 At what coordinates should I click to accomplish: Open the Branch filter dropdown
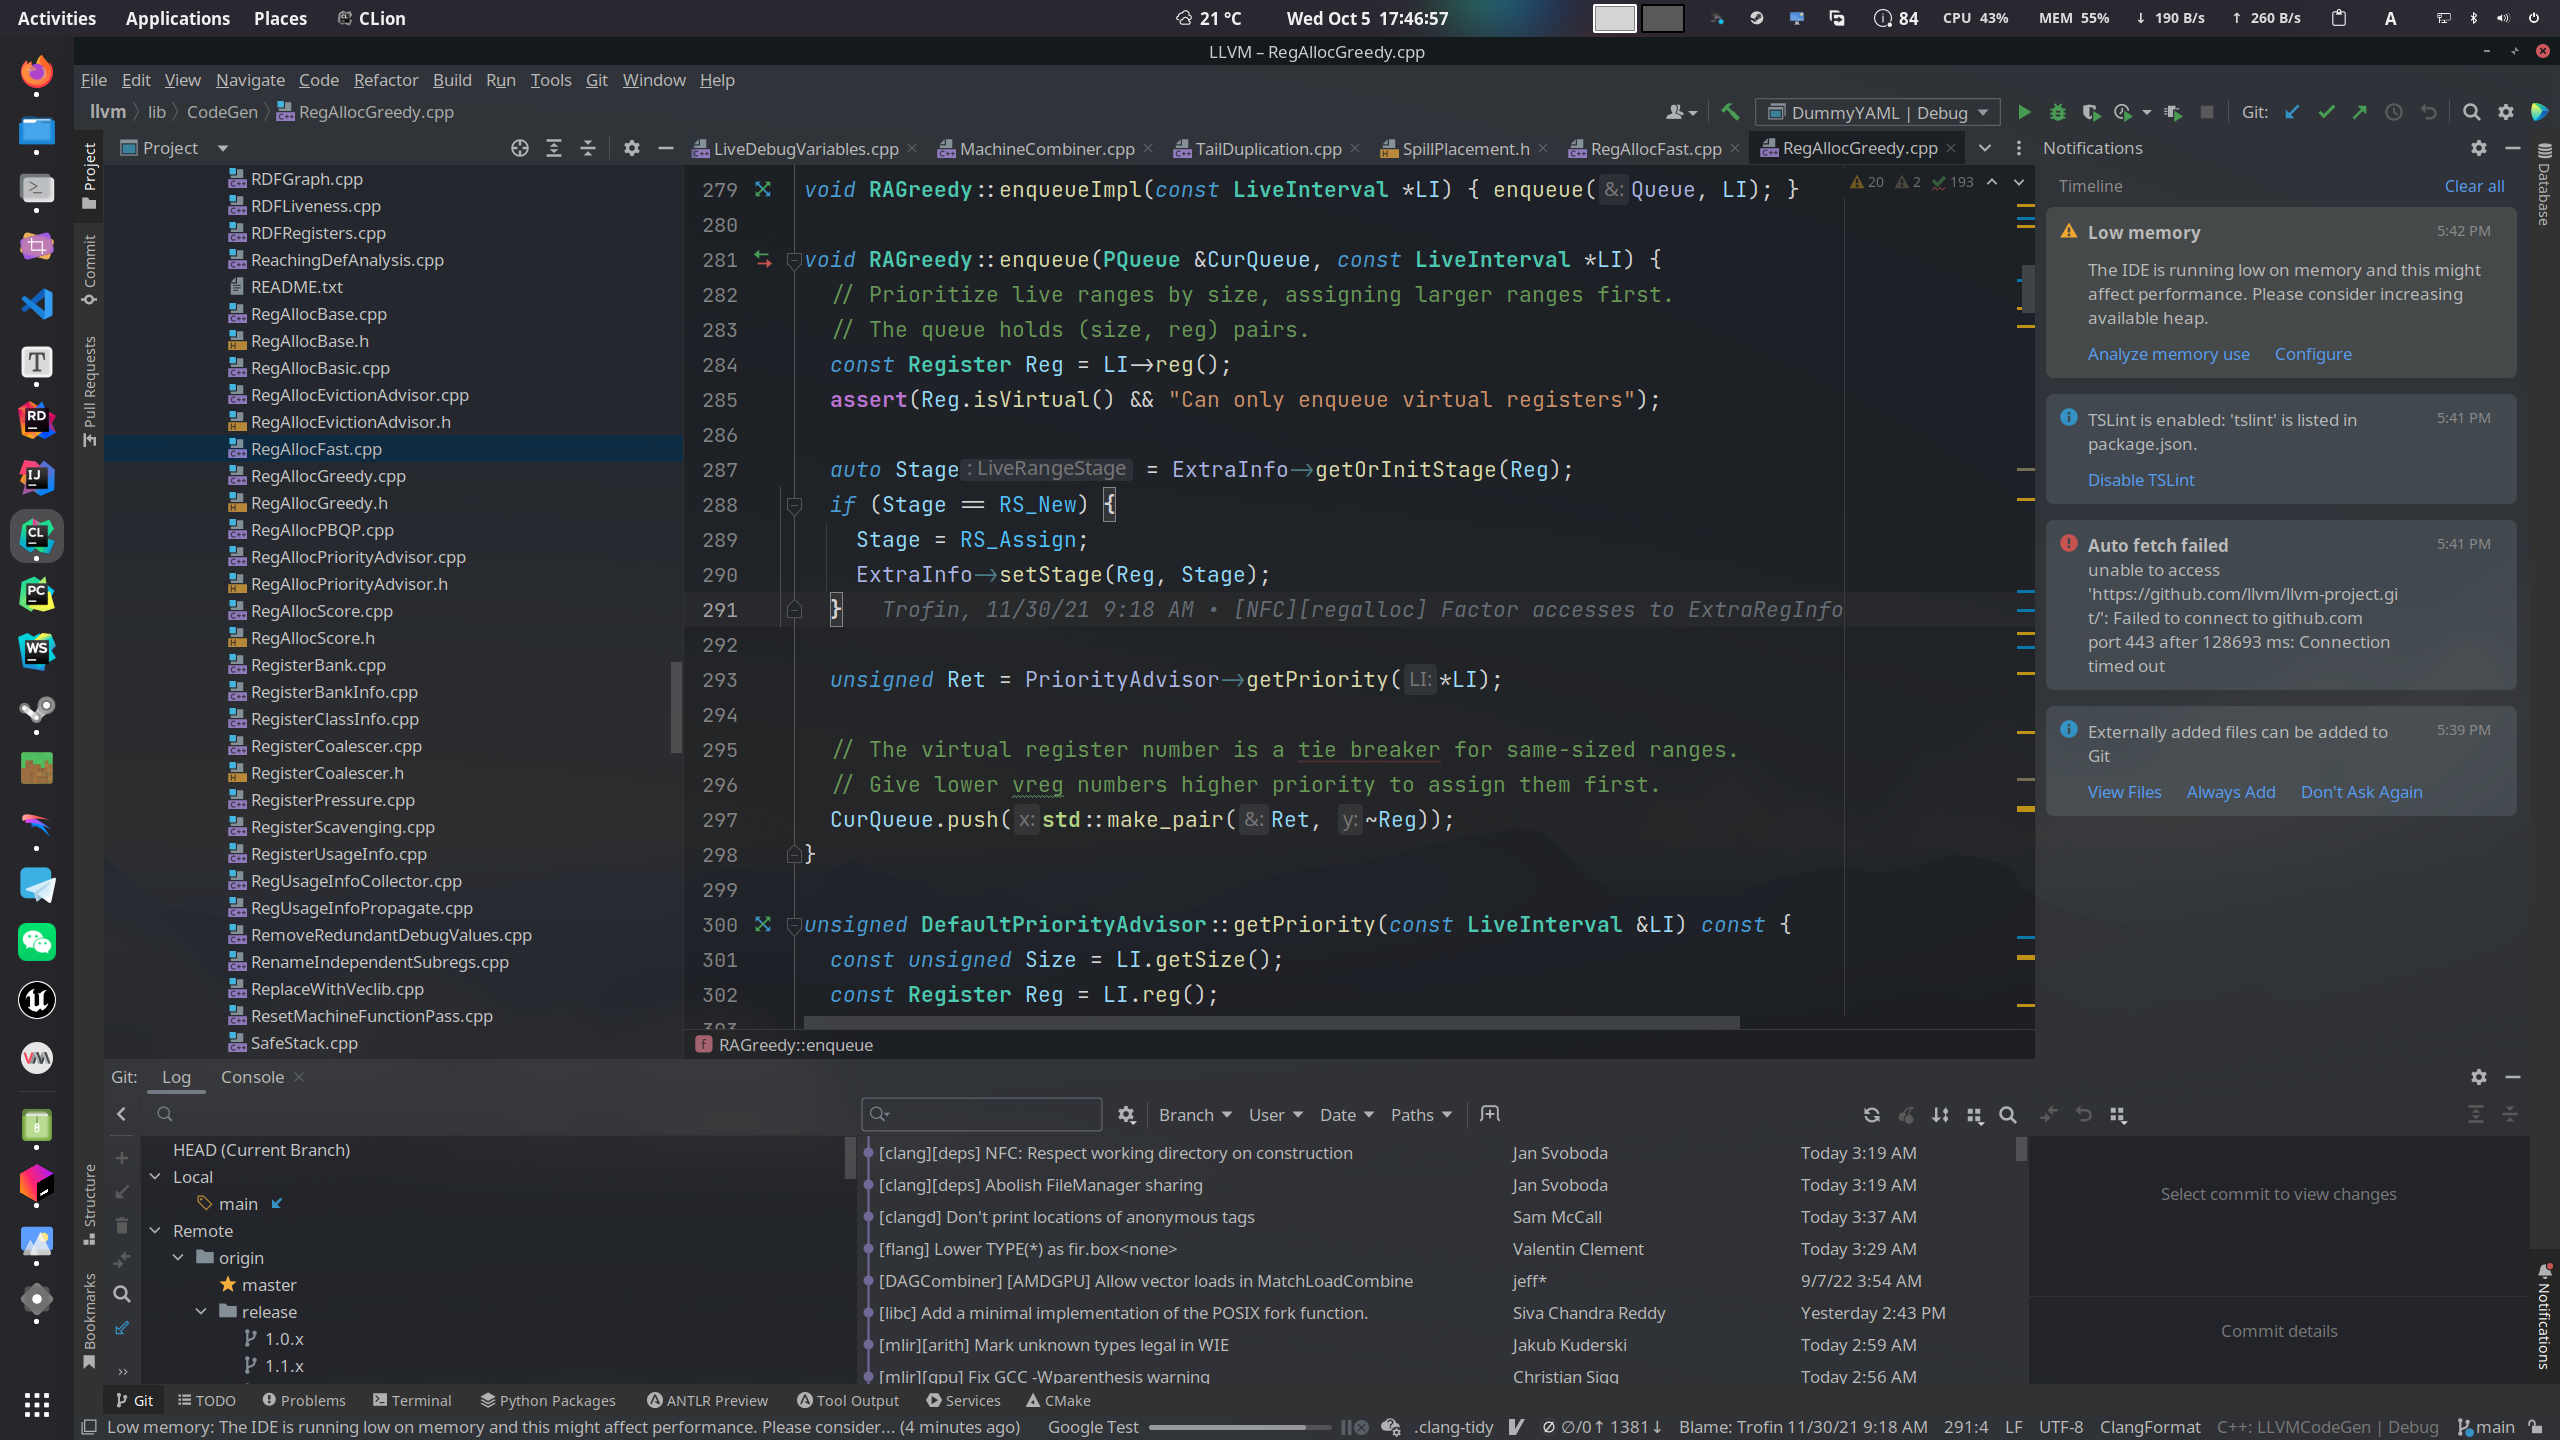tap(1195, 1115)
